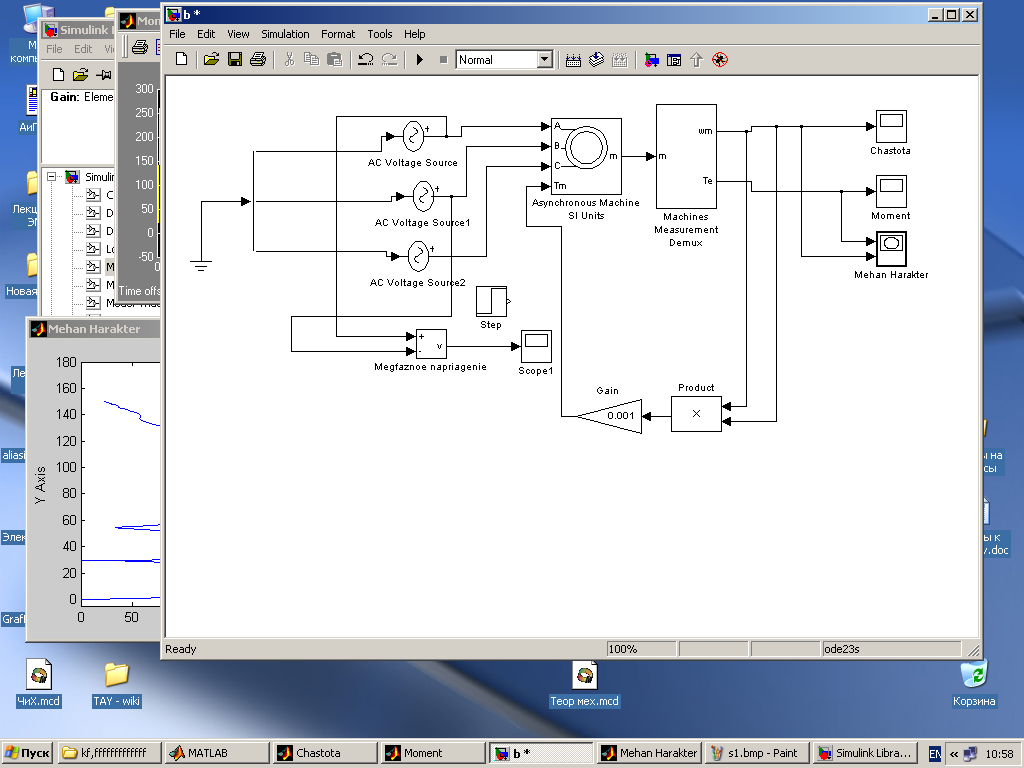
Task: Click the Пуск Start button
Action: coord(26,753)
